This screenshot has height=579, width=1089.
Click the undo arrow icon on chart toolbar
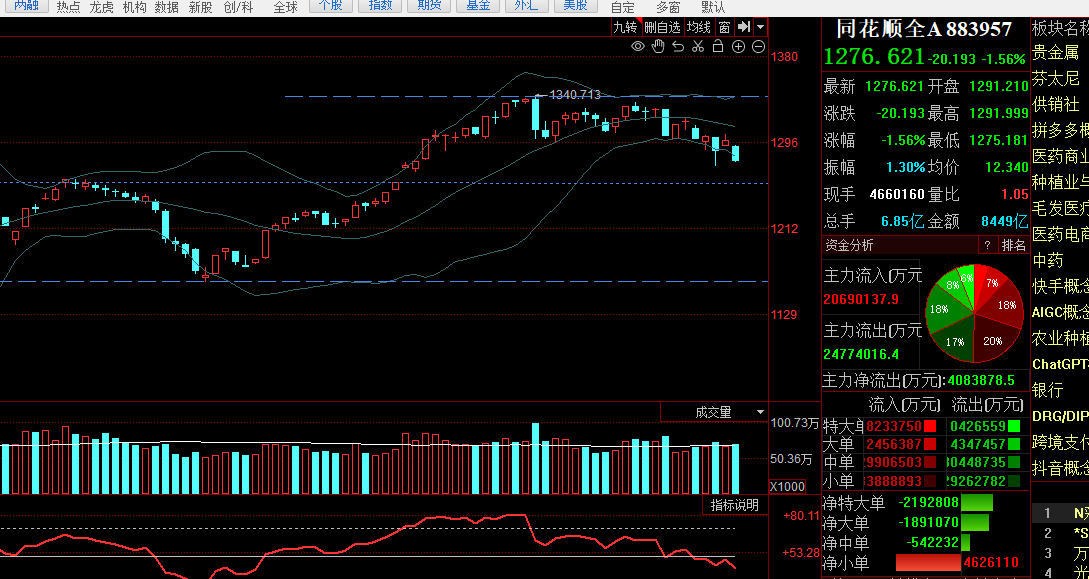[x=678, y=47]
